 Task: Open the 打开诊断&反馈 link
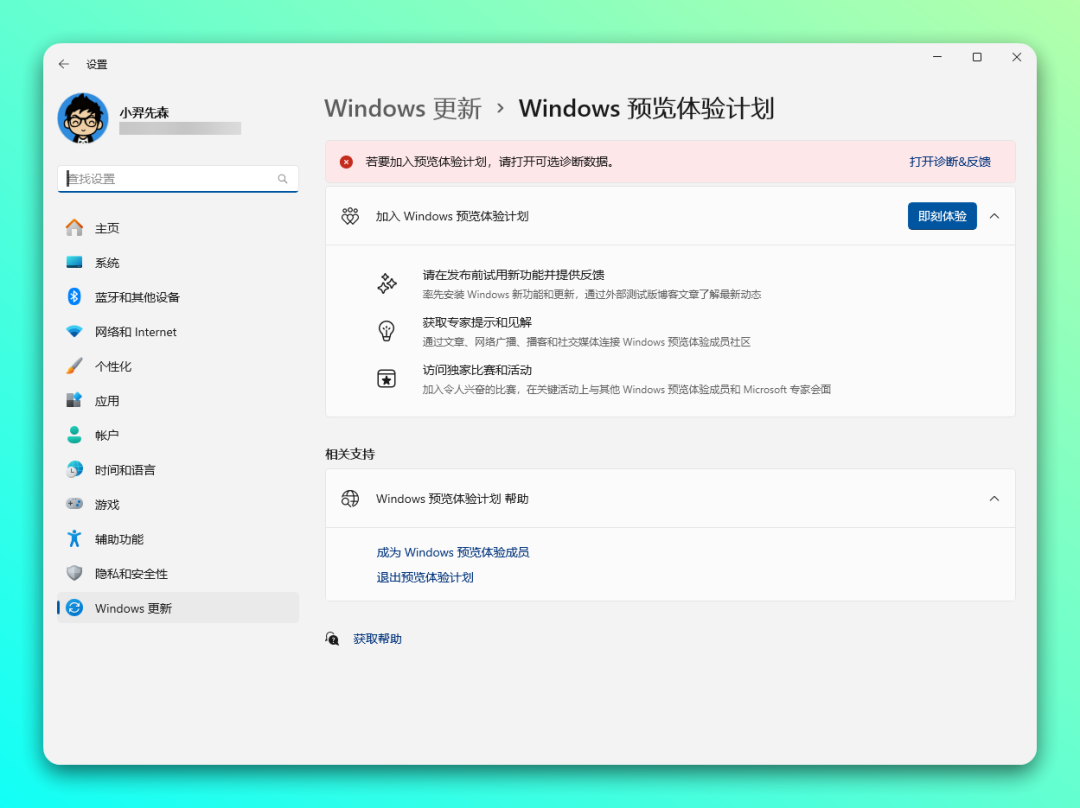pyautogui.click(x=949, y=161)
